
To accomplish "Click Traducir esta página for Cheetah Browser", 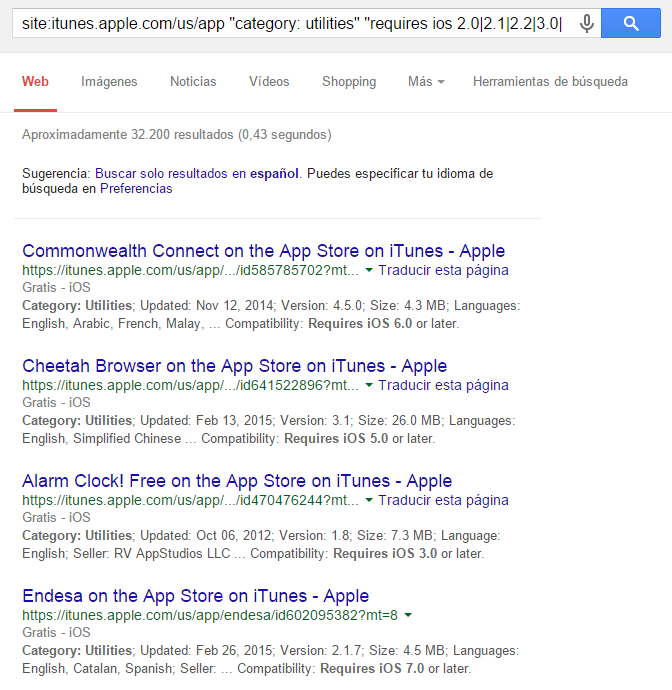I will 443,385.
